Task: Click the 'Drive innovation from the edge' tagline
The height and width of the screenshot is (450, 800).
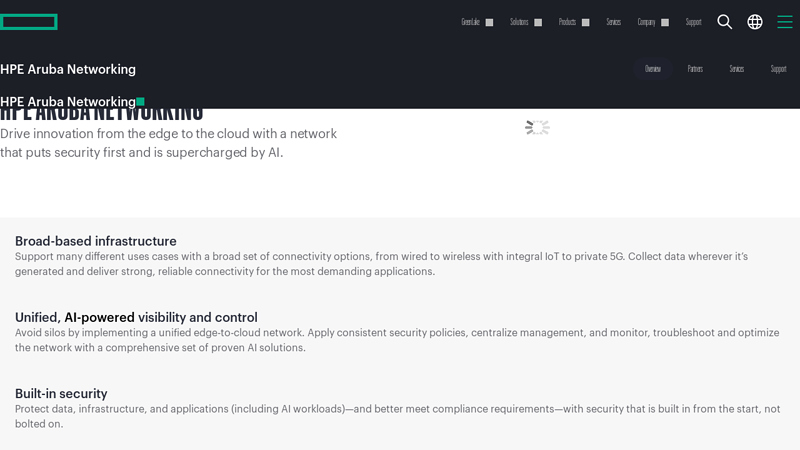Action: click(x=168, y=143)
